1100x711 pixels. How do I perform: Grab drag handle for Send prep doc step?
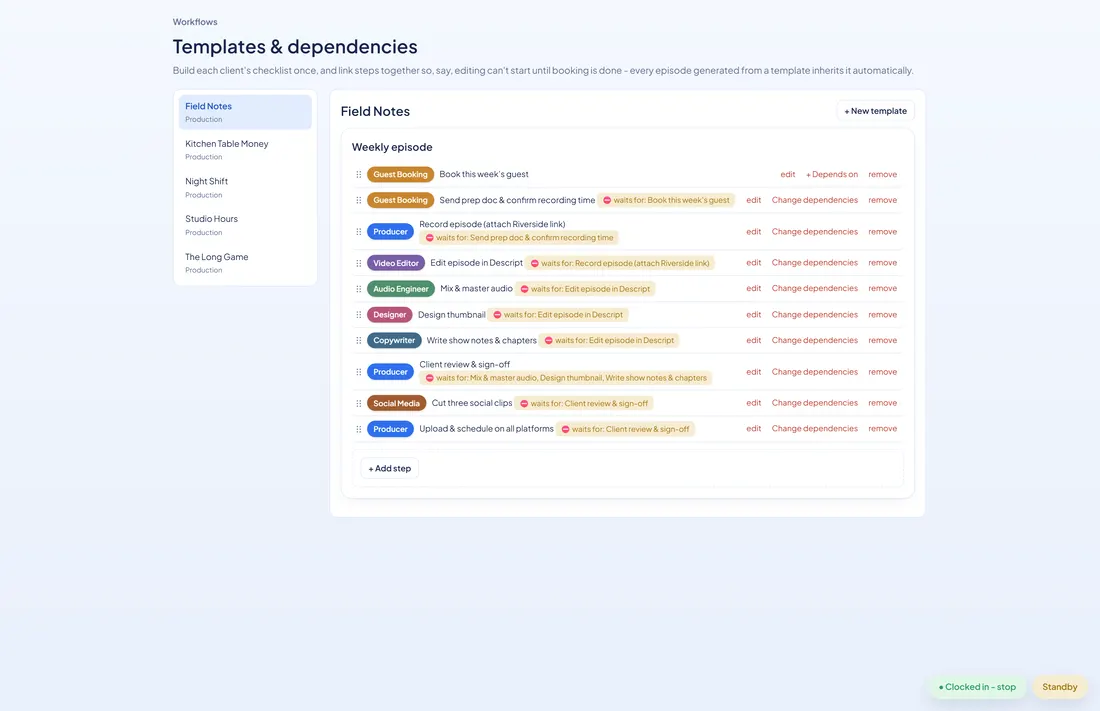pos(358,200)
